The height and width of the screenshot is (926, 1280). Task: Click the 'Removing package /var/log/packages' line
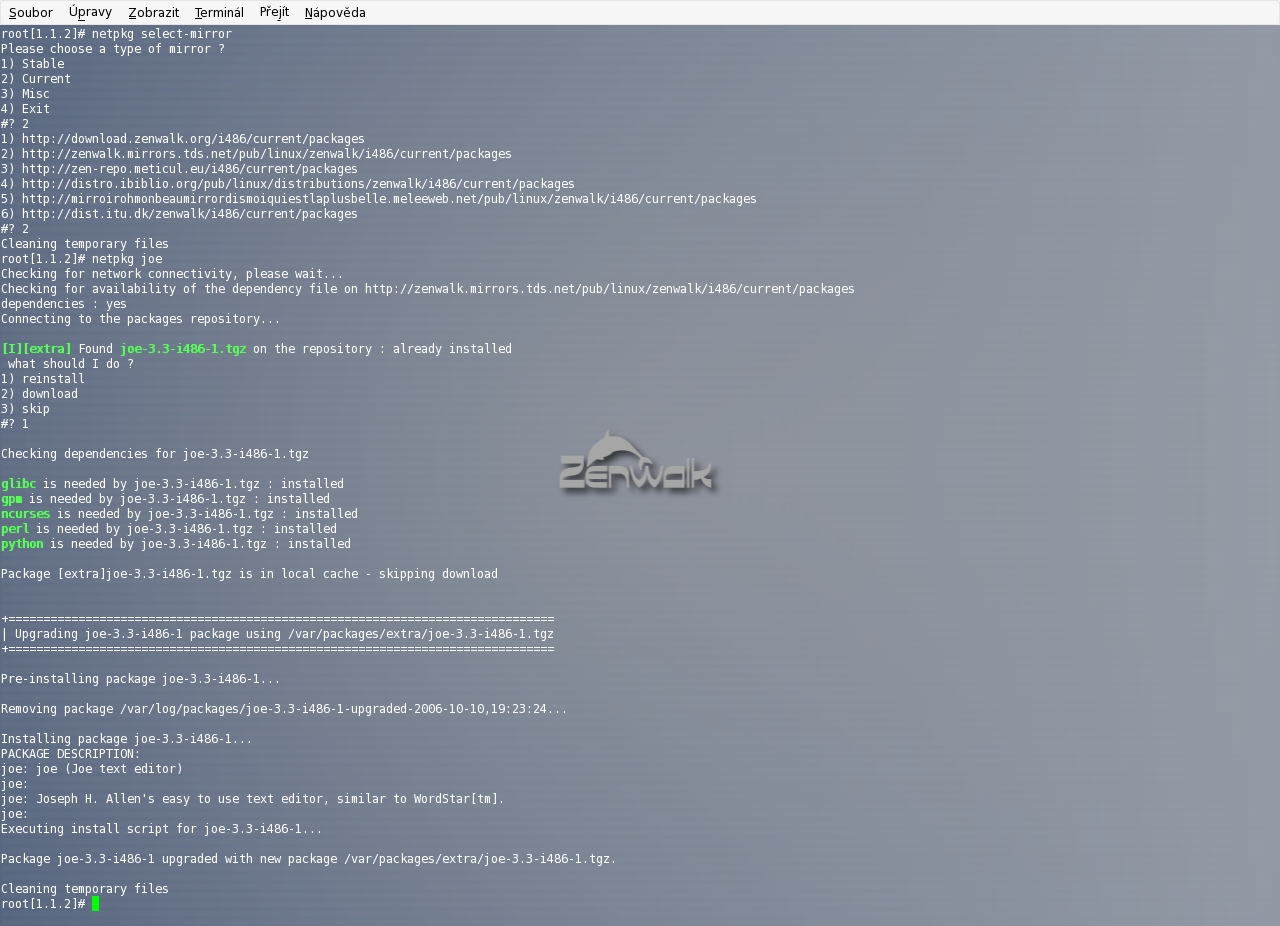[x=284, y=709]
